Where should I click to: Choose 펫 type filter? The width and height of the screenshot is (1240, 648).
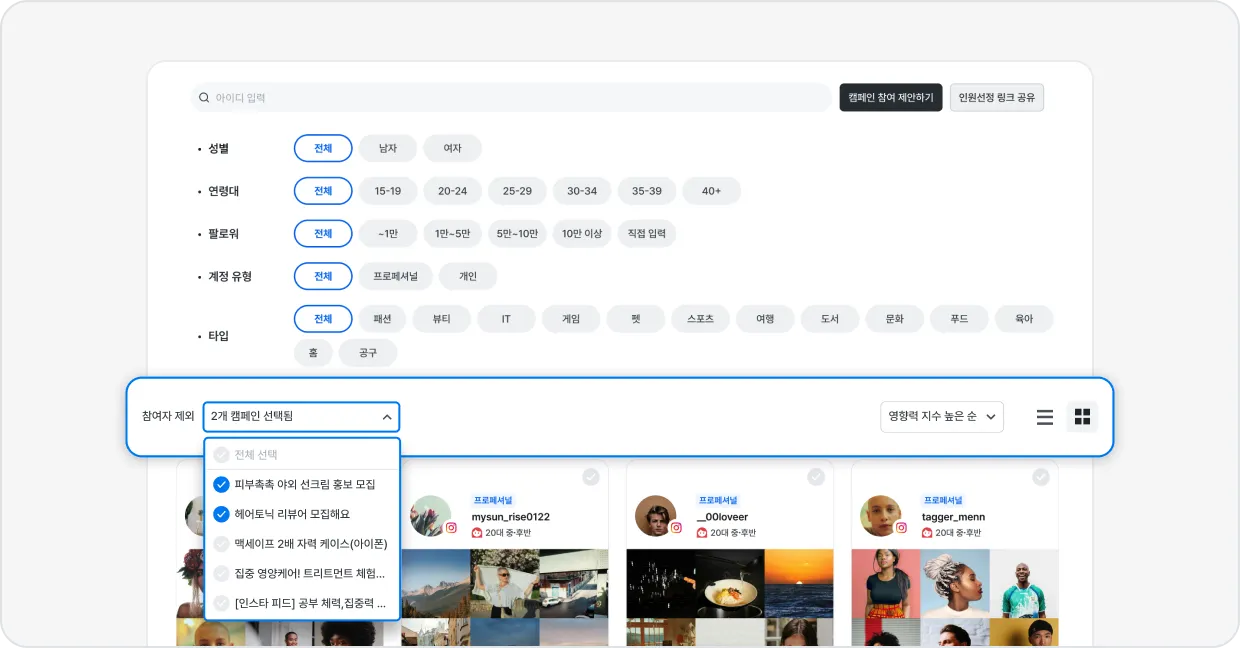635,319
